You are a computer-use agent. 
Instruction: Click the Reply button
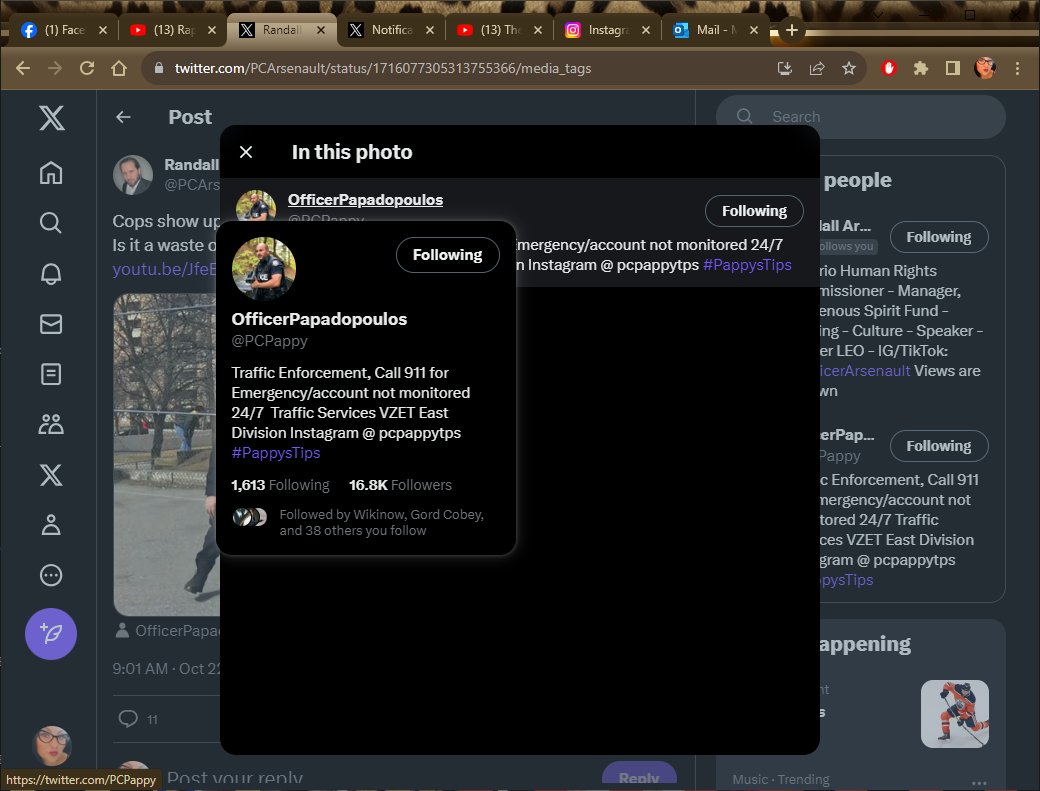[639, 776]
